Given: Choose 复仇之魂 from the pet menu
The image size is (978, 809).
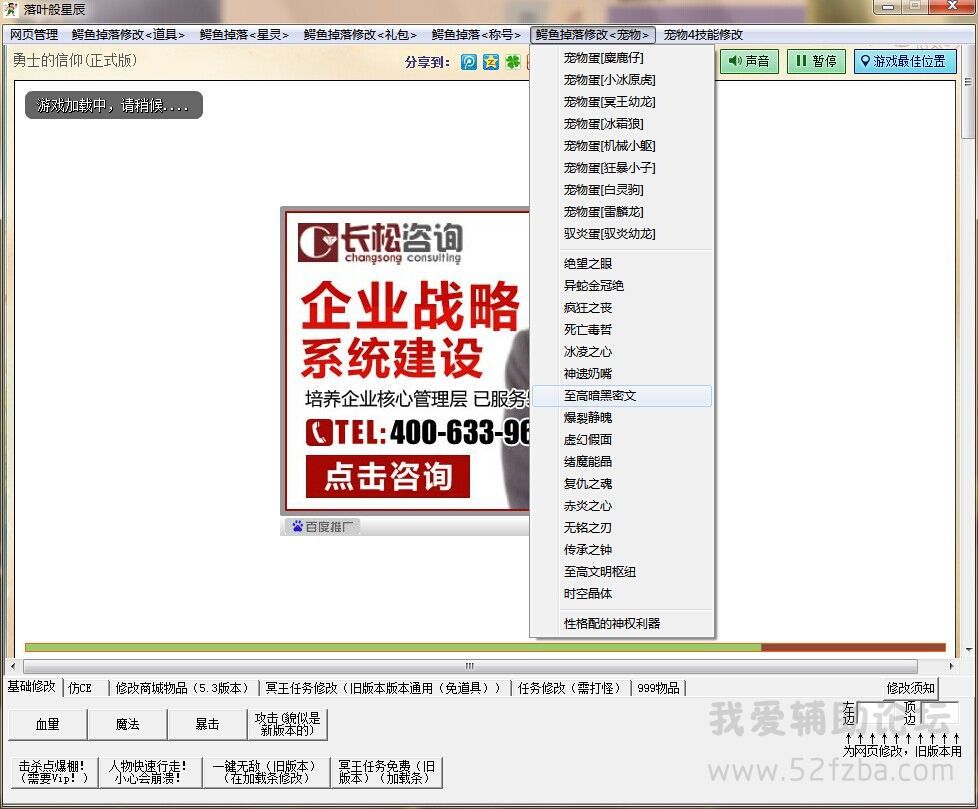Looking at the screenshot, I should point(621,483).
